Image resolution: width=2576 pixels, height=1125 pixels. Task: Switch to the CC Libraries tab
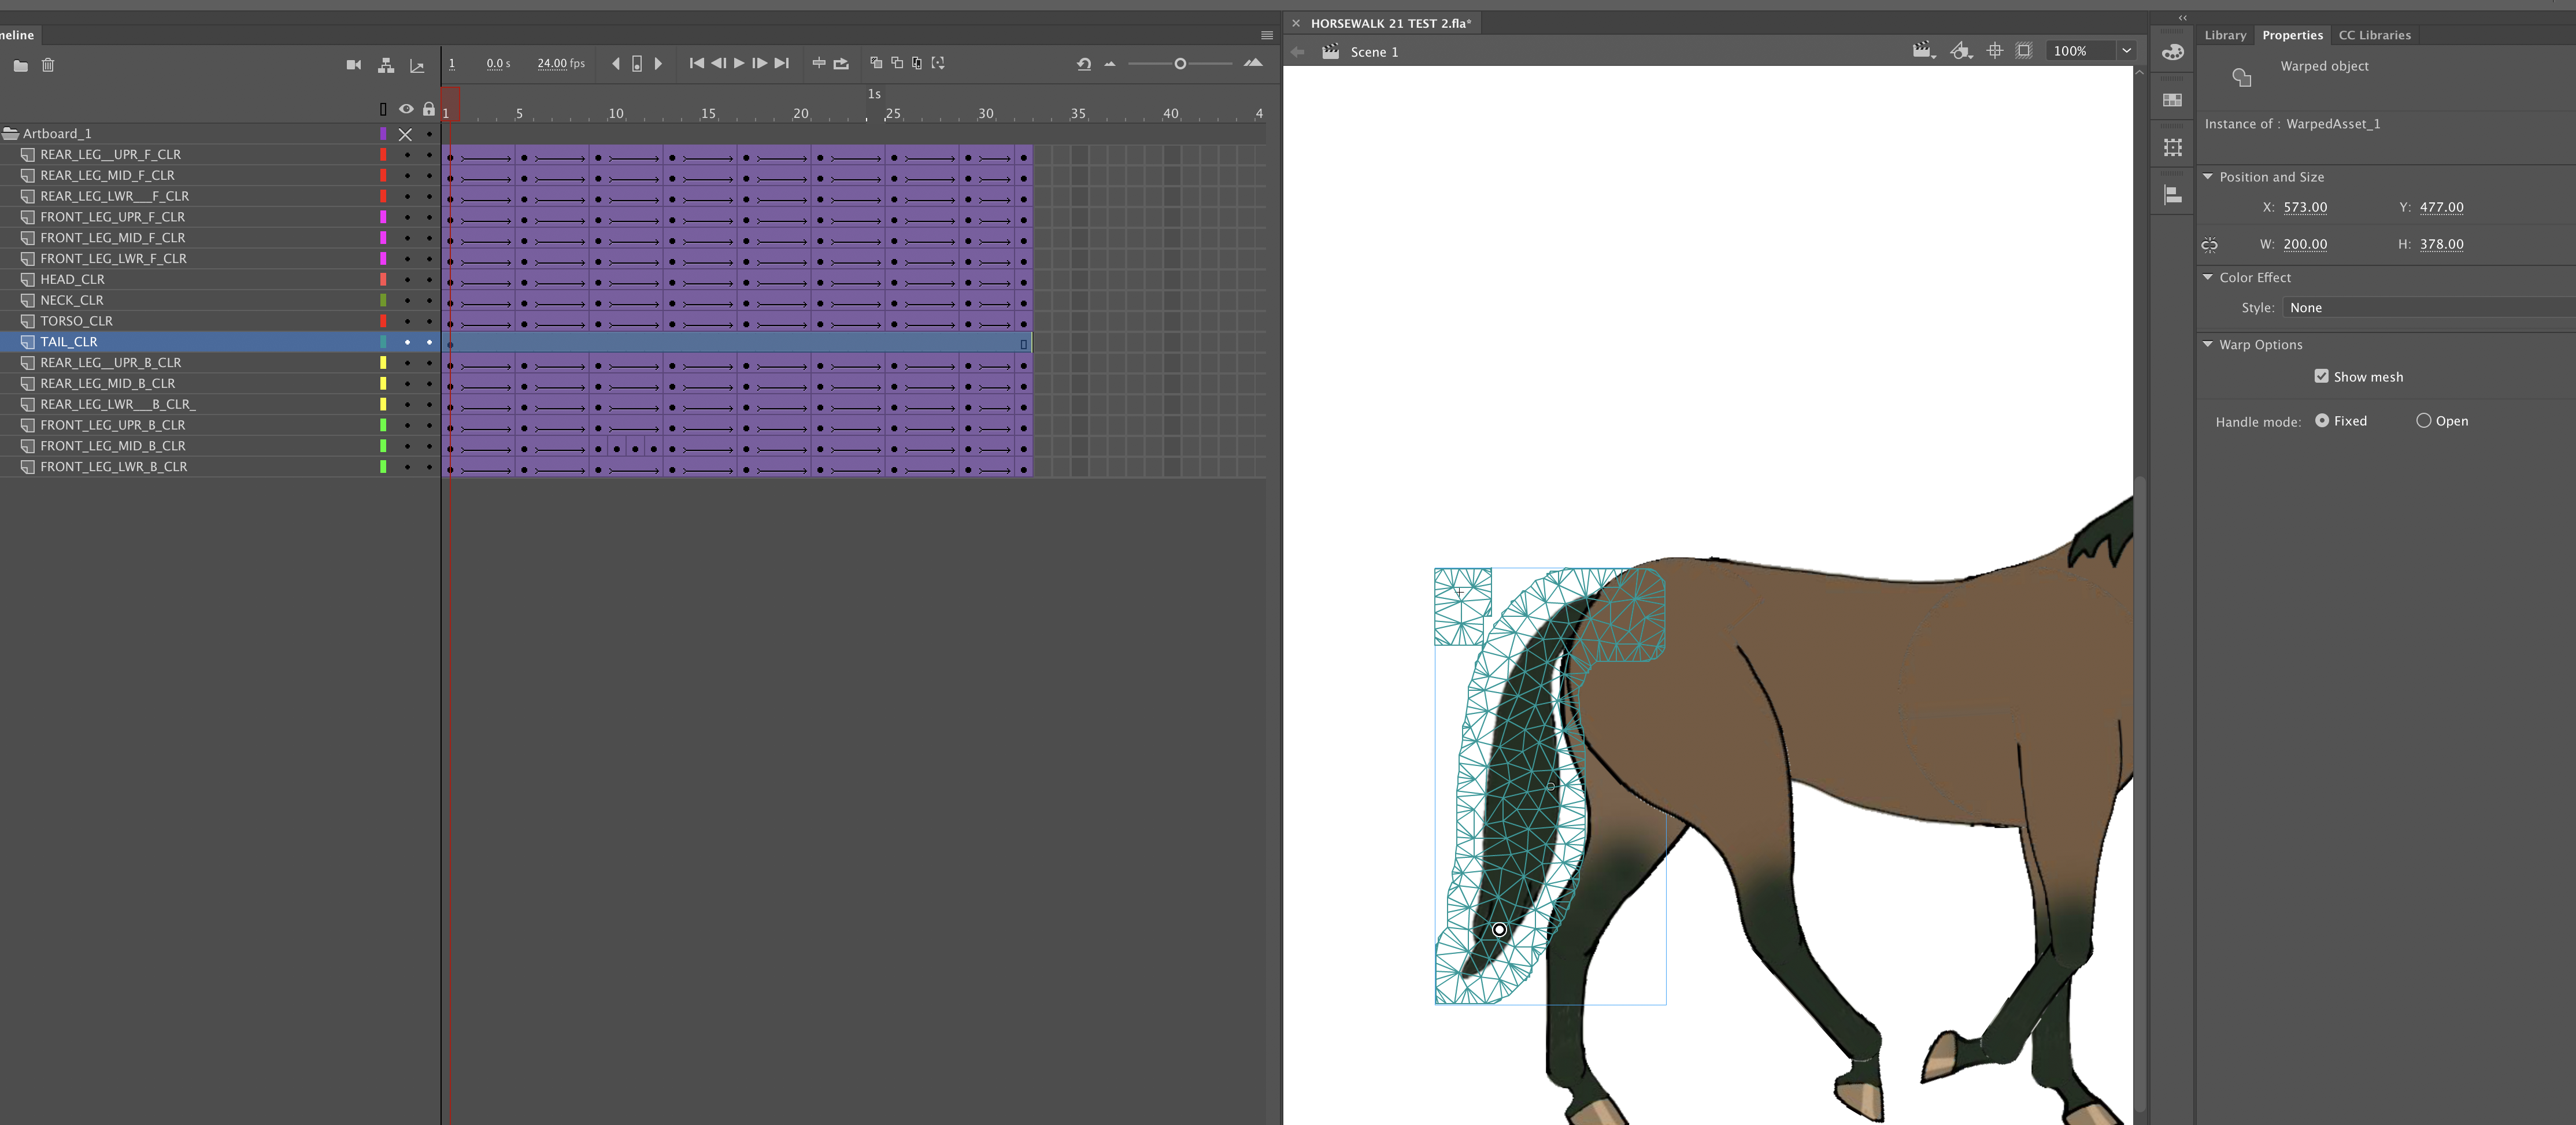[x=2376, y=35]
